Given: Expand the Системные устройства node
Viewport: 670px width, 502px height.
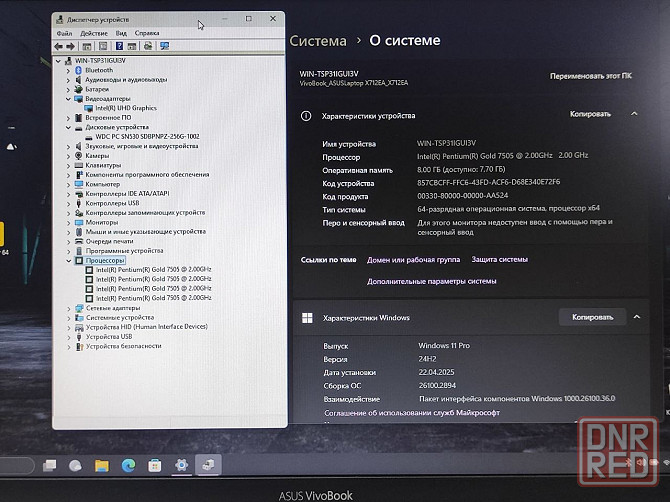Looking at the screenshot, I should pos(69,318).
